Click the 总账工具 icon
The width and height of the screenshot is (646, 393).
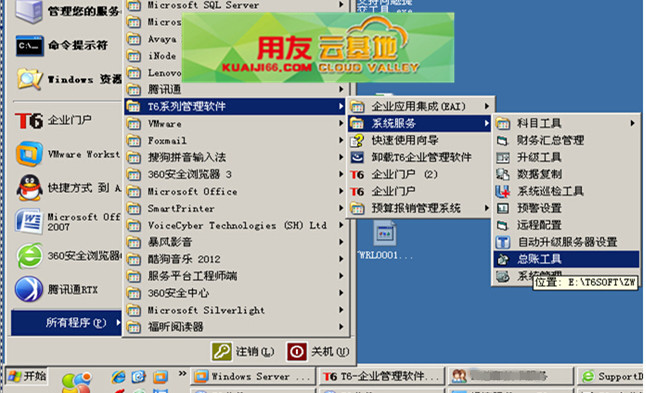pos(503,259)
